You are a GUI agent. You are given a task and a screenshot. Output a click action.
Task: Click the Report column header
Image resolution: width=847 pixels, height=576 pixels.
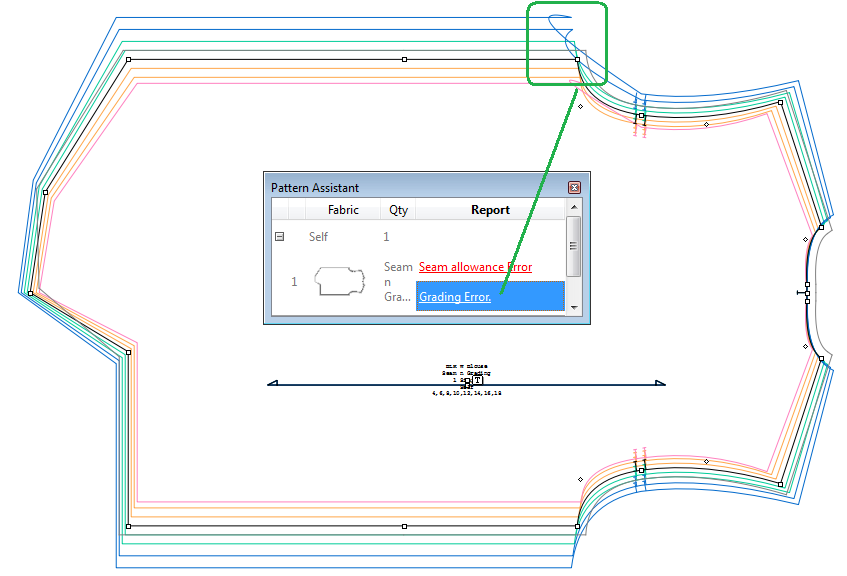click(x=490, y=210)
